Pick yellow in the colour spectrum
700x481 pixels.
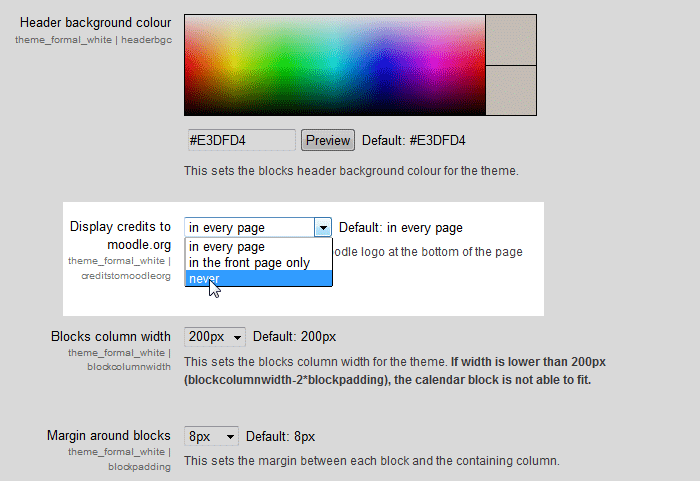235,60
